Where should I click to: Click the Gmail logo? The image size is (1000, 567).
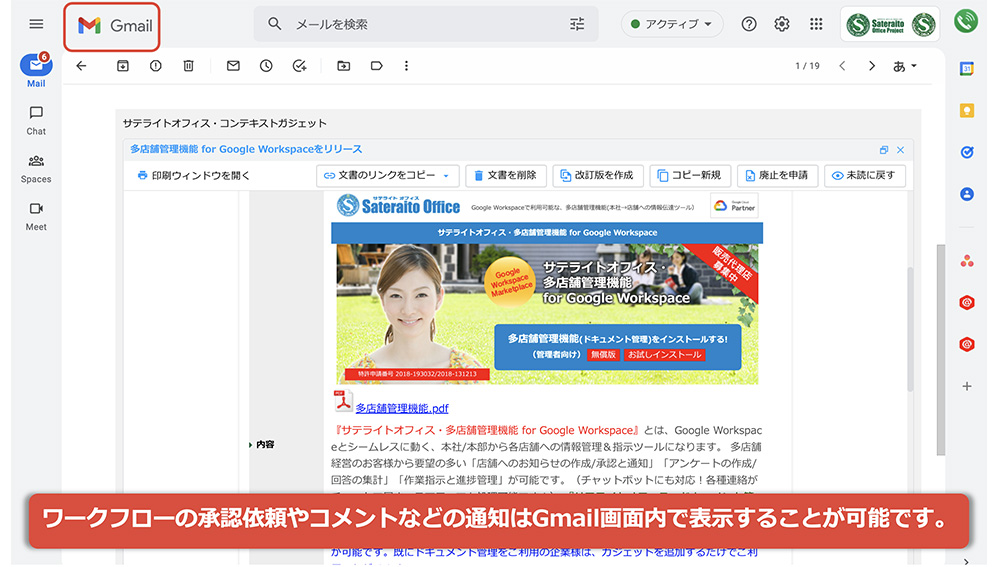115,26
